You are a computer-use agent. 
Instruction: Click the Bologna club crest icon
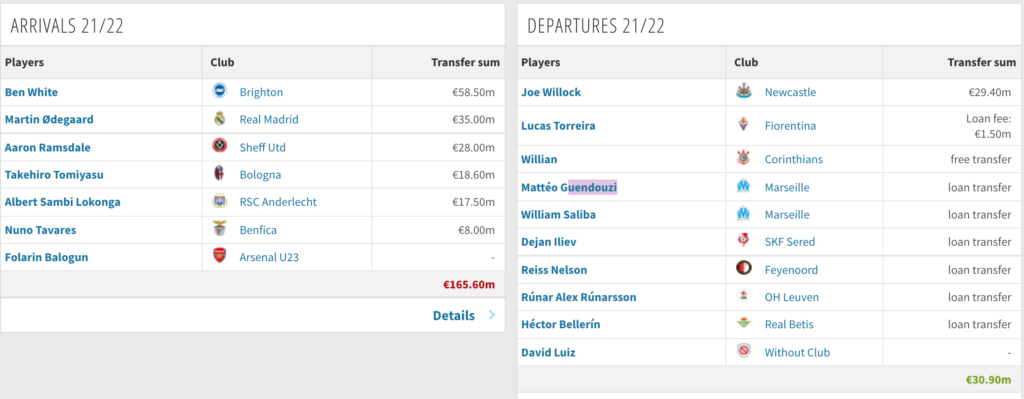point(219,174)
